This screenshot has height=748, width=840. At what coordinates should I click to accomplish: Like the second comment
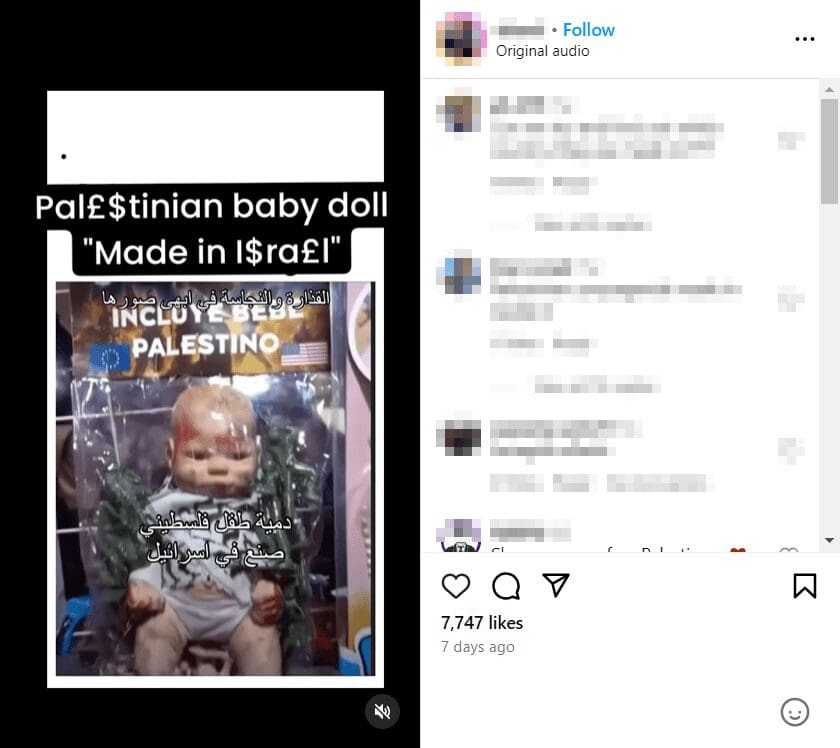(x=791, y=299)
